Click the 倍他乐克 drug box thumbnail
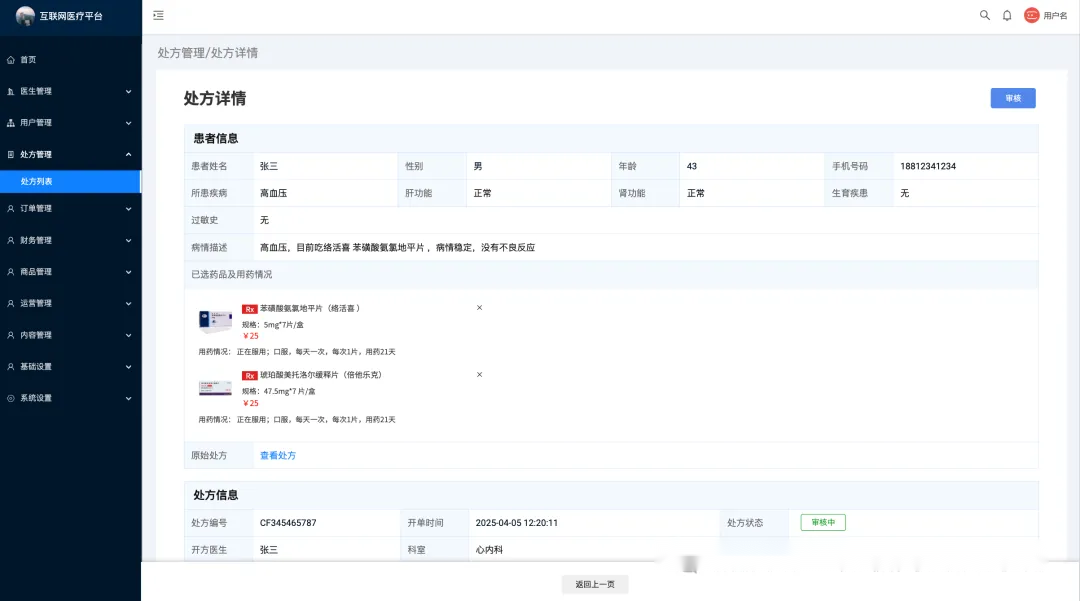 pyautogui.click(x=215, y=387)
